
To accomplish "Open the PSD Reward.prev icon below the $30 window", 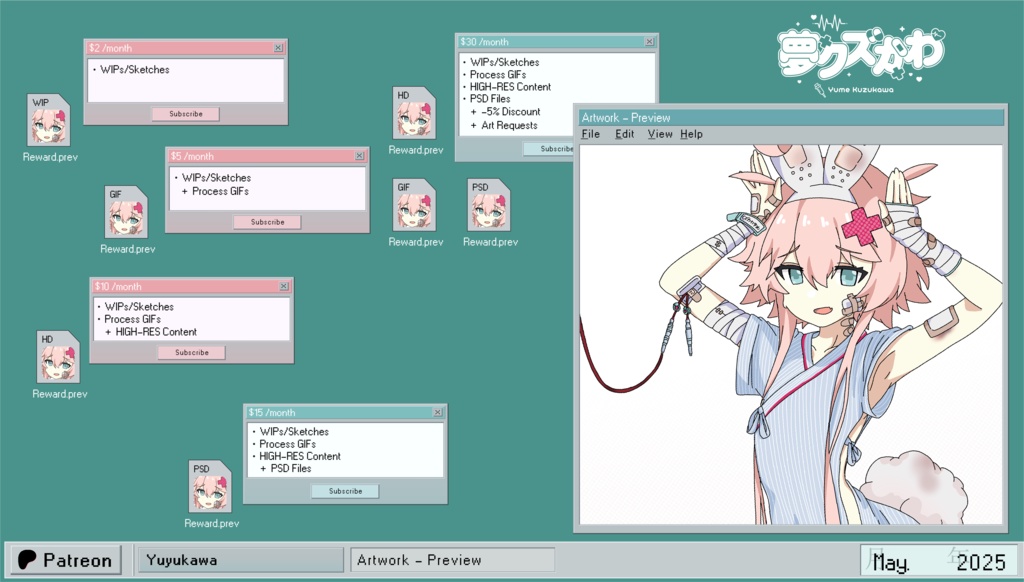I will click(489, 205).
